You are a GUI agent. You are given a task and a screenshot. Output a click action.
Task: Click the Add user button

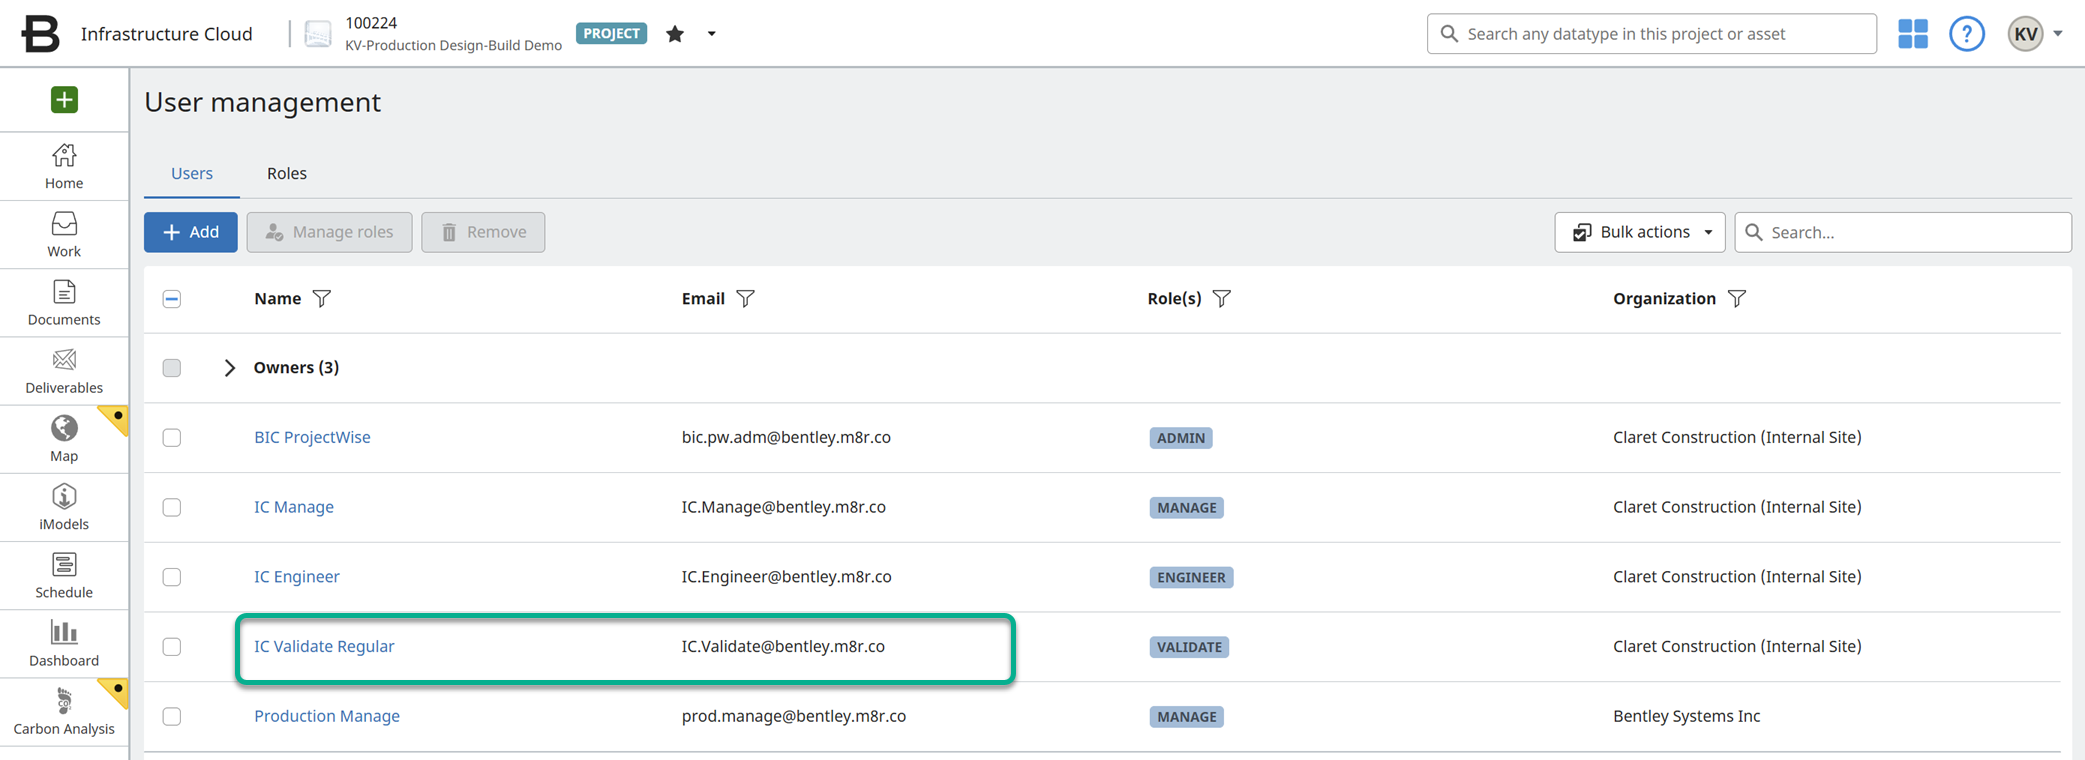pos(191,232)
